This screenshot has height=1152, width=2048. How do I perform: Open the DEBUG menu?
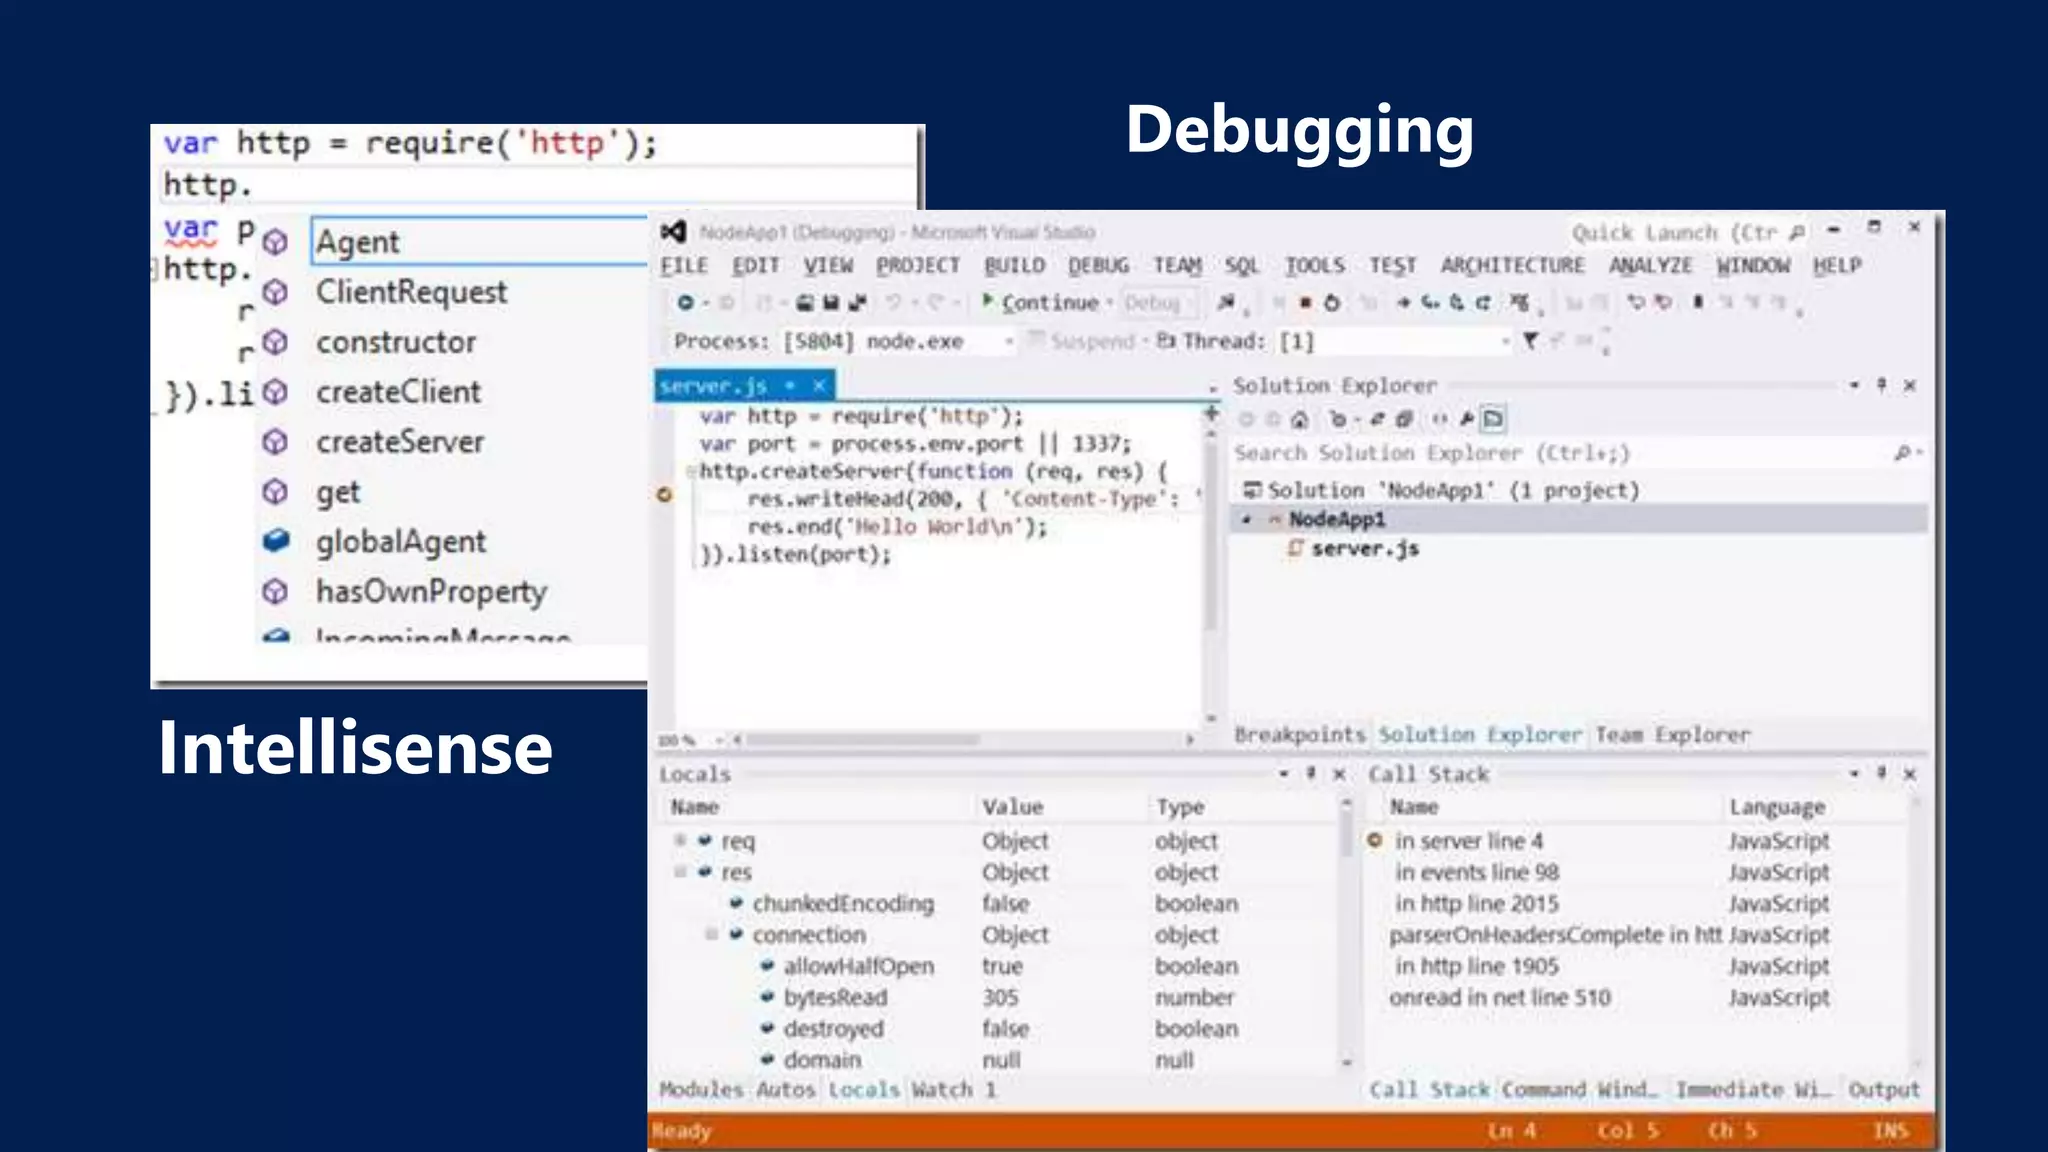(1098, 265)
